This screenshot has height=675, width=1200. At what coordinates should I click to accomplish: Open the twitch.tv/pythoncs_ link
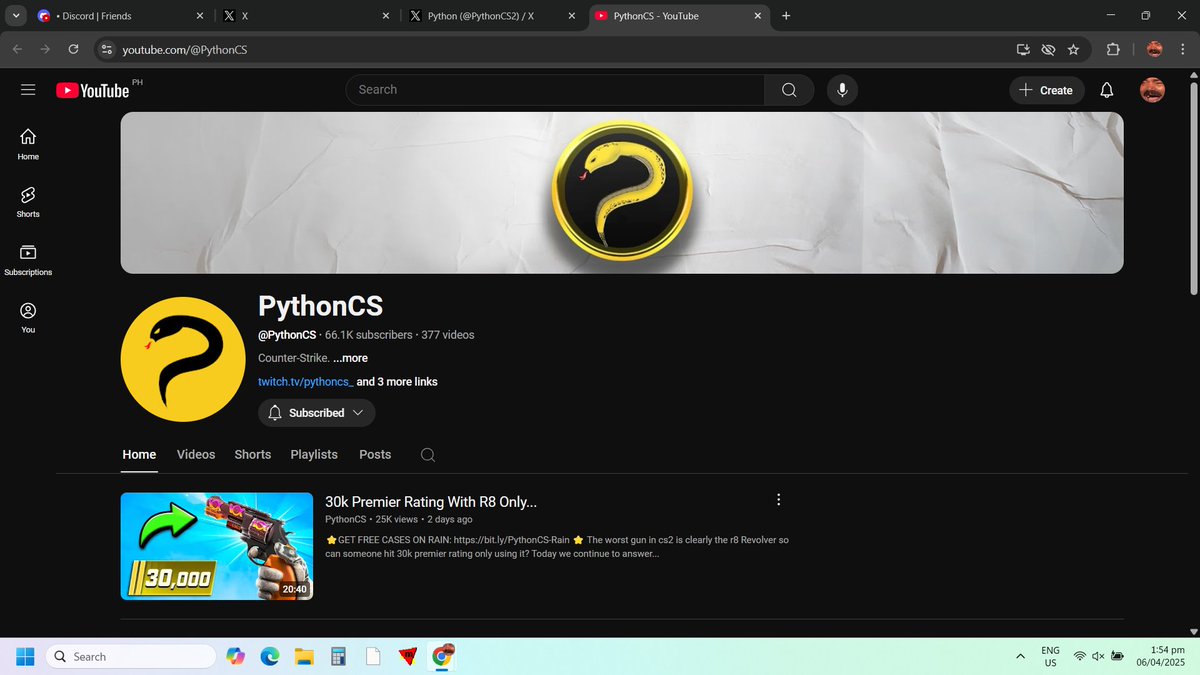306,382
